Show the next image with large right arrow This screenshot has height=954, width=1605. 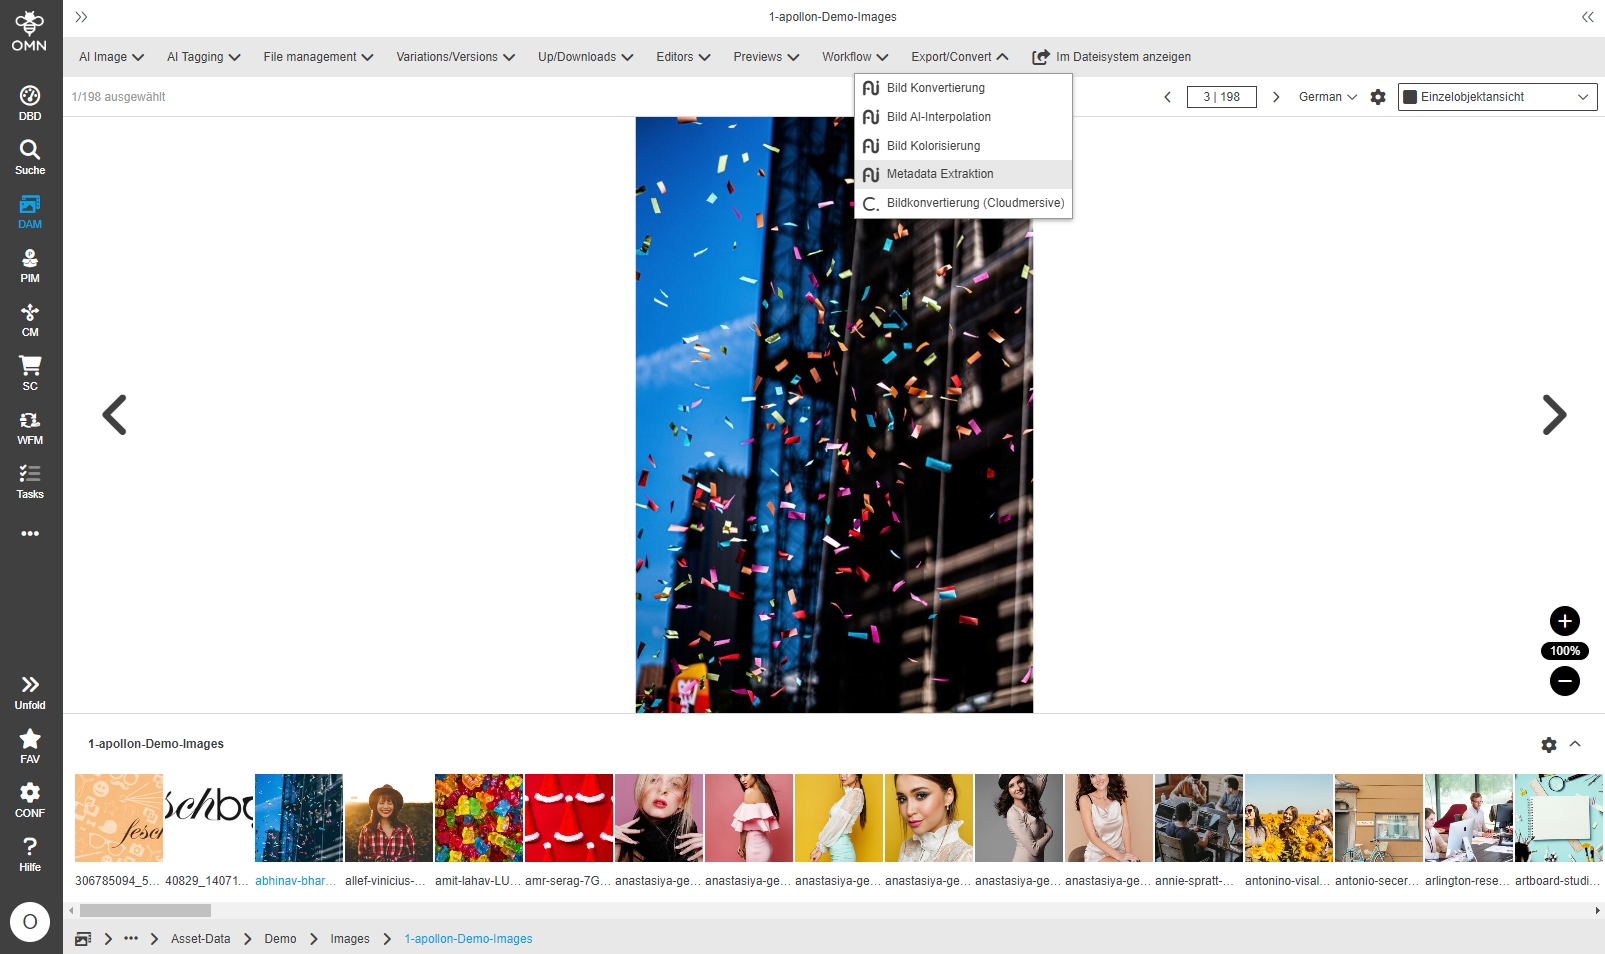(1554, 415)
